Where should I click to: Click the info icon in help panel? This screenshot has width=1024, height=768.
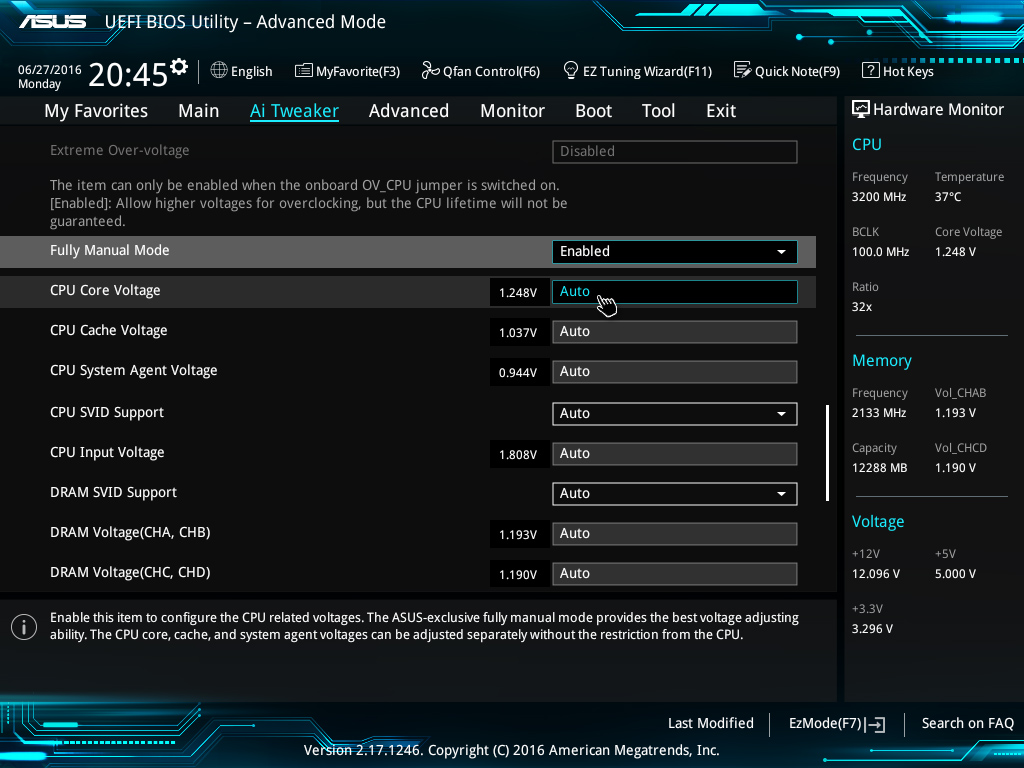point(24,627)
